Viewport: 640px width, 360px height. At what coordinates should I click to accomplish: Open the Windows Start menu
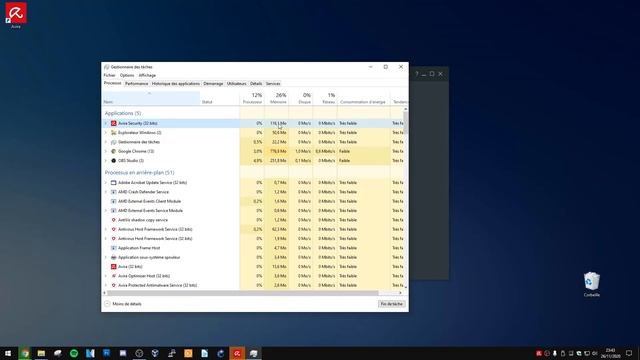pyautogui.click(x=8, y=353)
